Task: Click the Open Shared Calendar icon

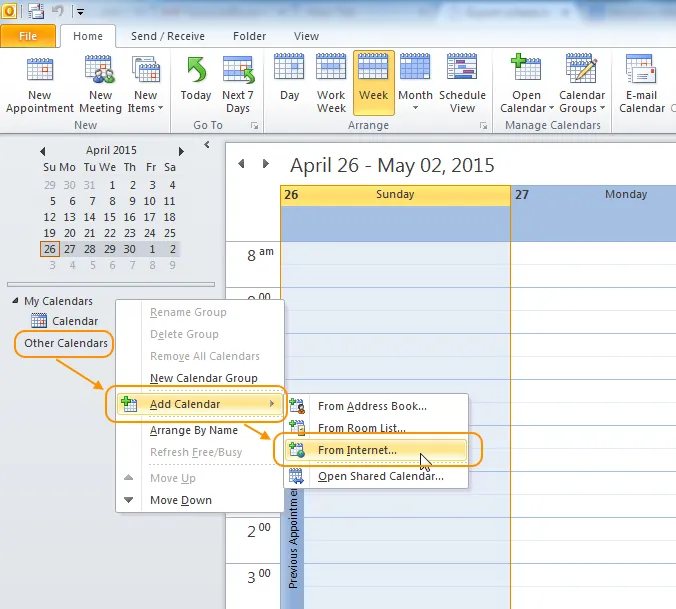Action: pos(296,476)
